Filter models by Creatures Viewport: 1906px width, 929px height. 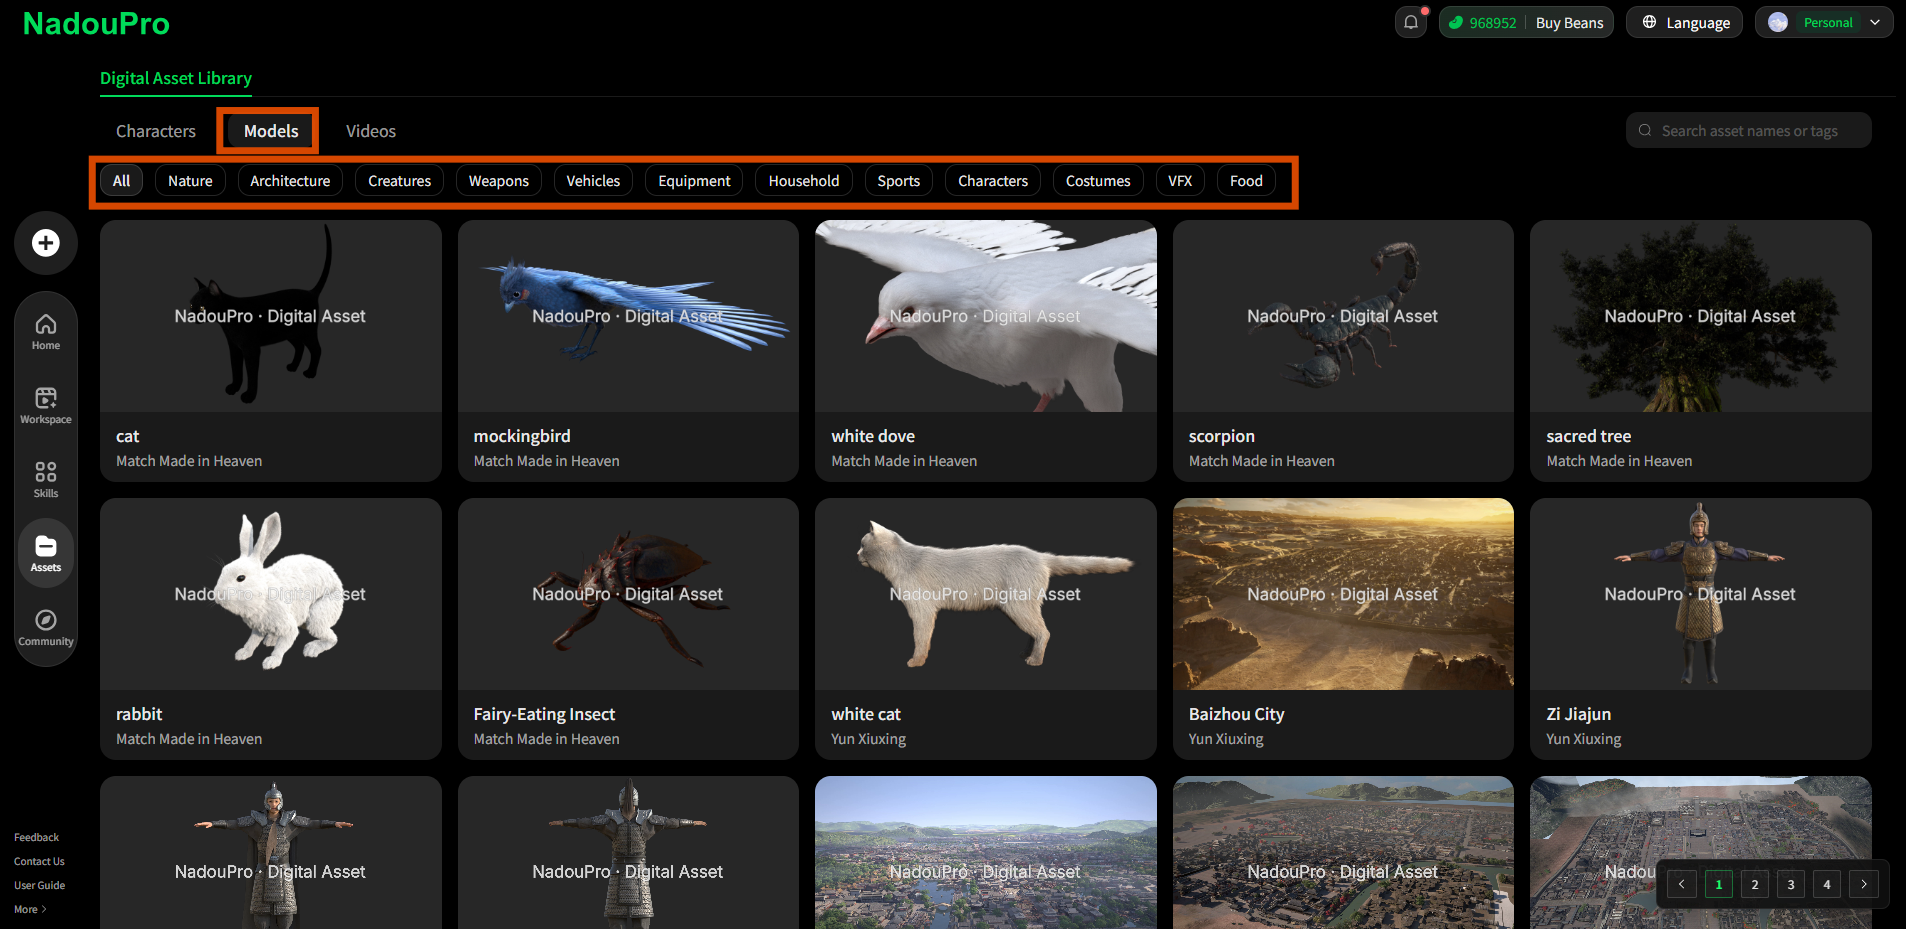(x=400, y=181)
